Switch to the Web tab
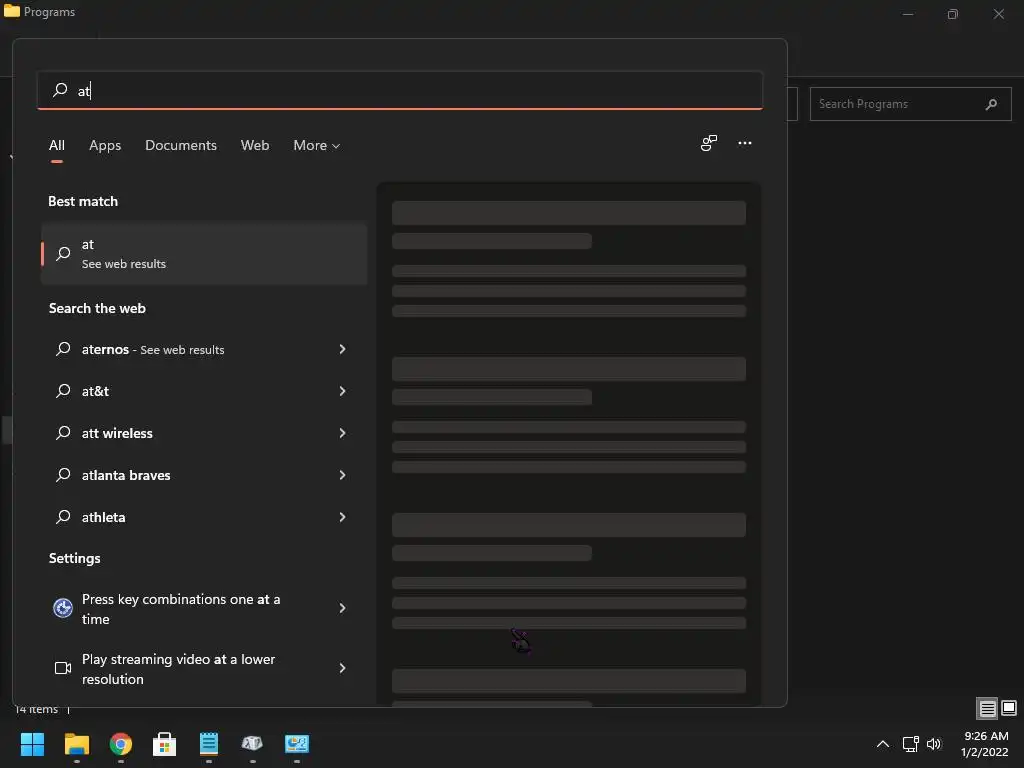Screen dimensions: 1024x768 [x=255, y=145]
